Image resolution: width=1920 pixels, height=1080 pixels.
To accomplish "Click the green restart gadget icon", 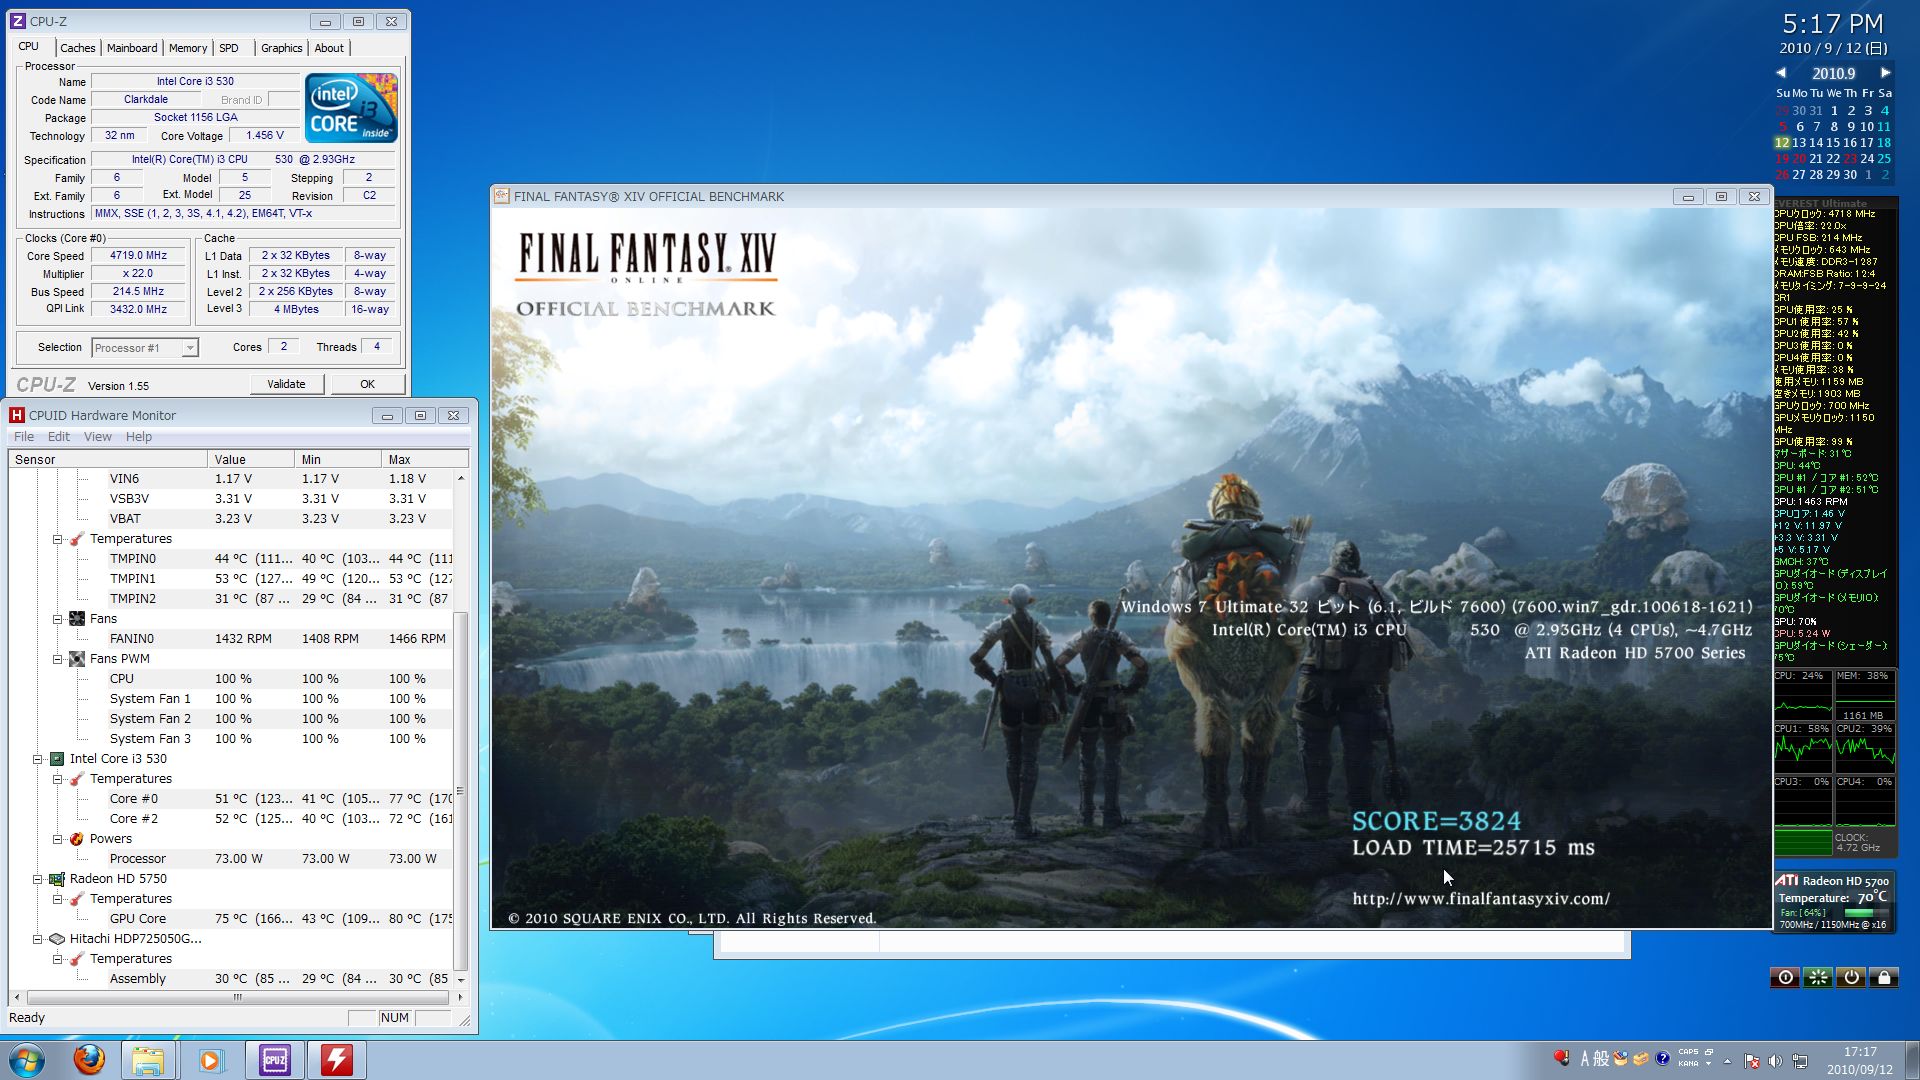I will 1818,977.
